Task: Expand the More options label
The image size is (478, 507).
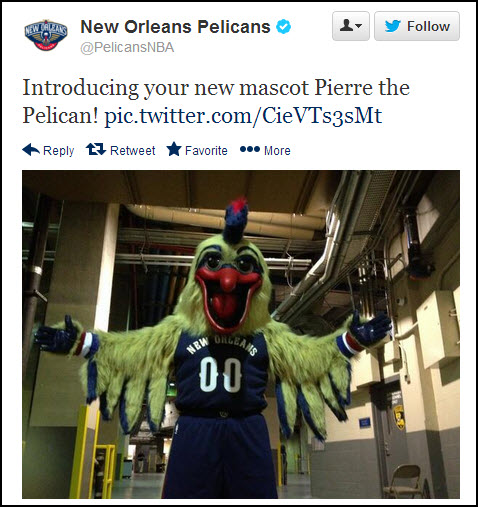Action: tap(277, 151)
